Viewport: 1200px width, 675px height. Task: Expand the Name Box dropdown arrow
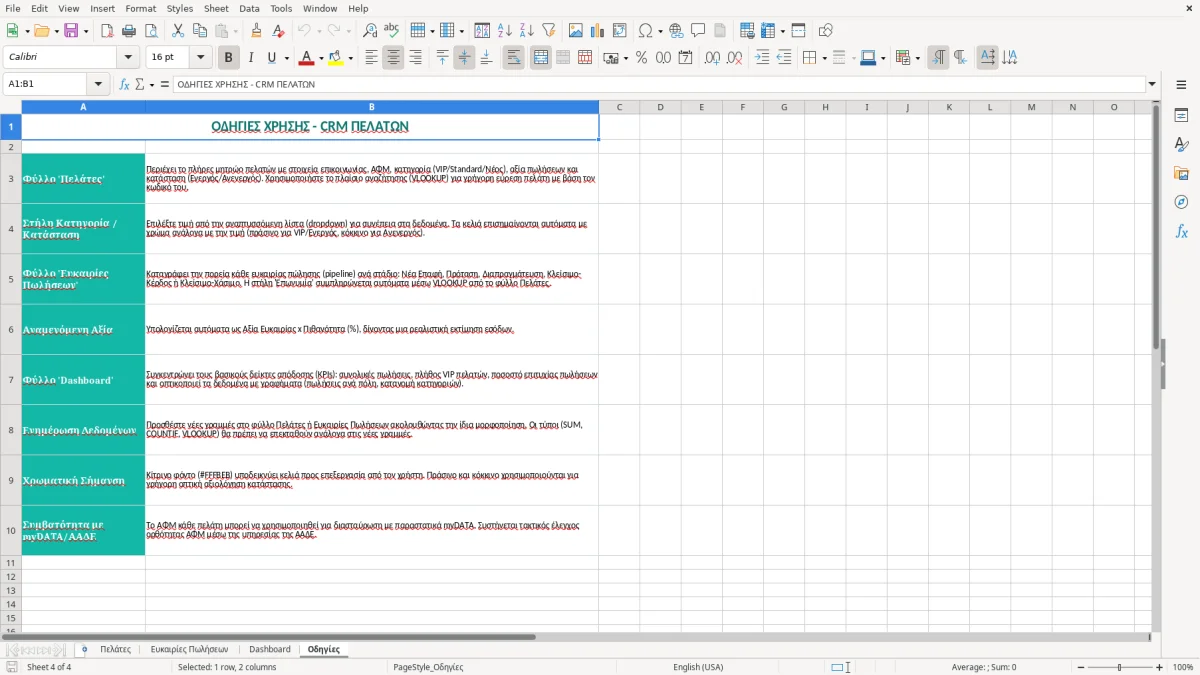click(x=98, y=84)
